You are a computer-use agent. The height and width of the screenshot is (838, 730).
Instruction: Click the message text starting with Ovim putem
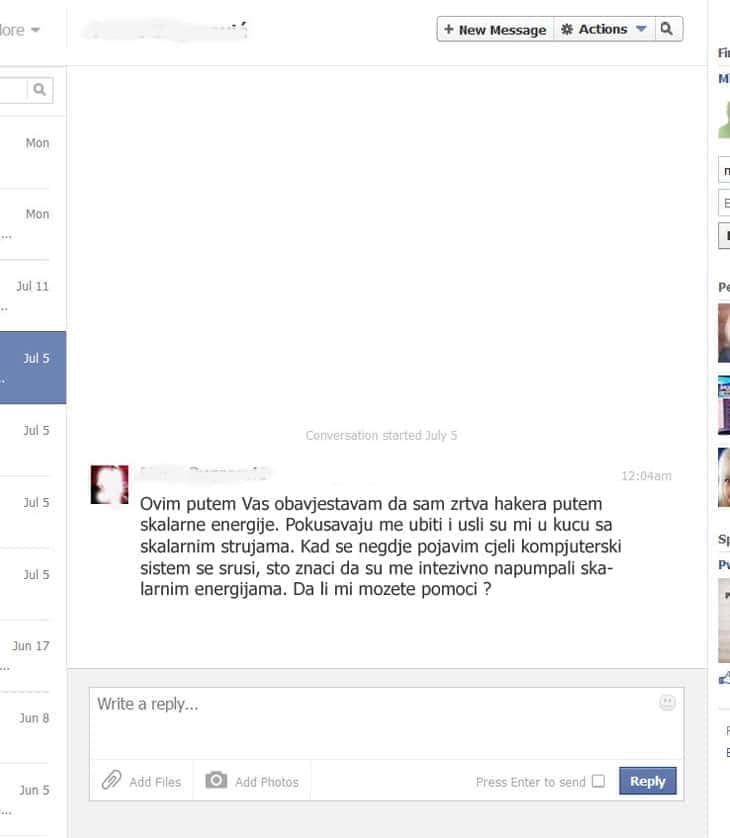point(380,546)
